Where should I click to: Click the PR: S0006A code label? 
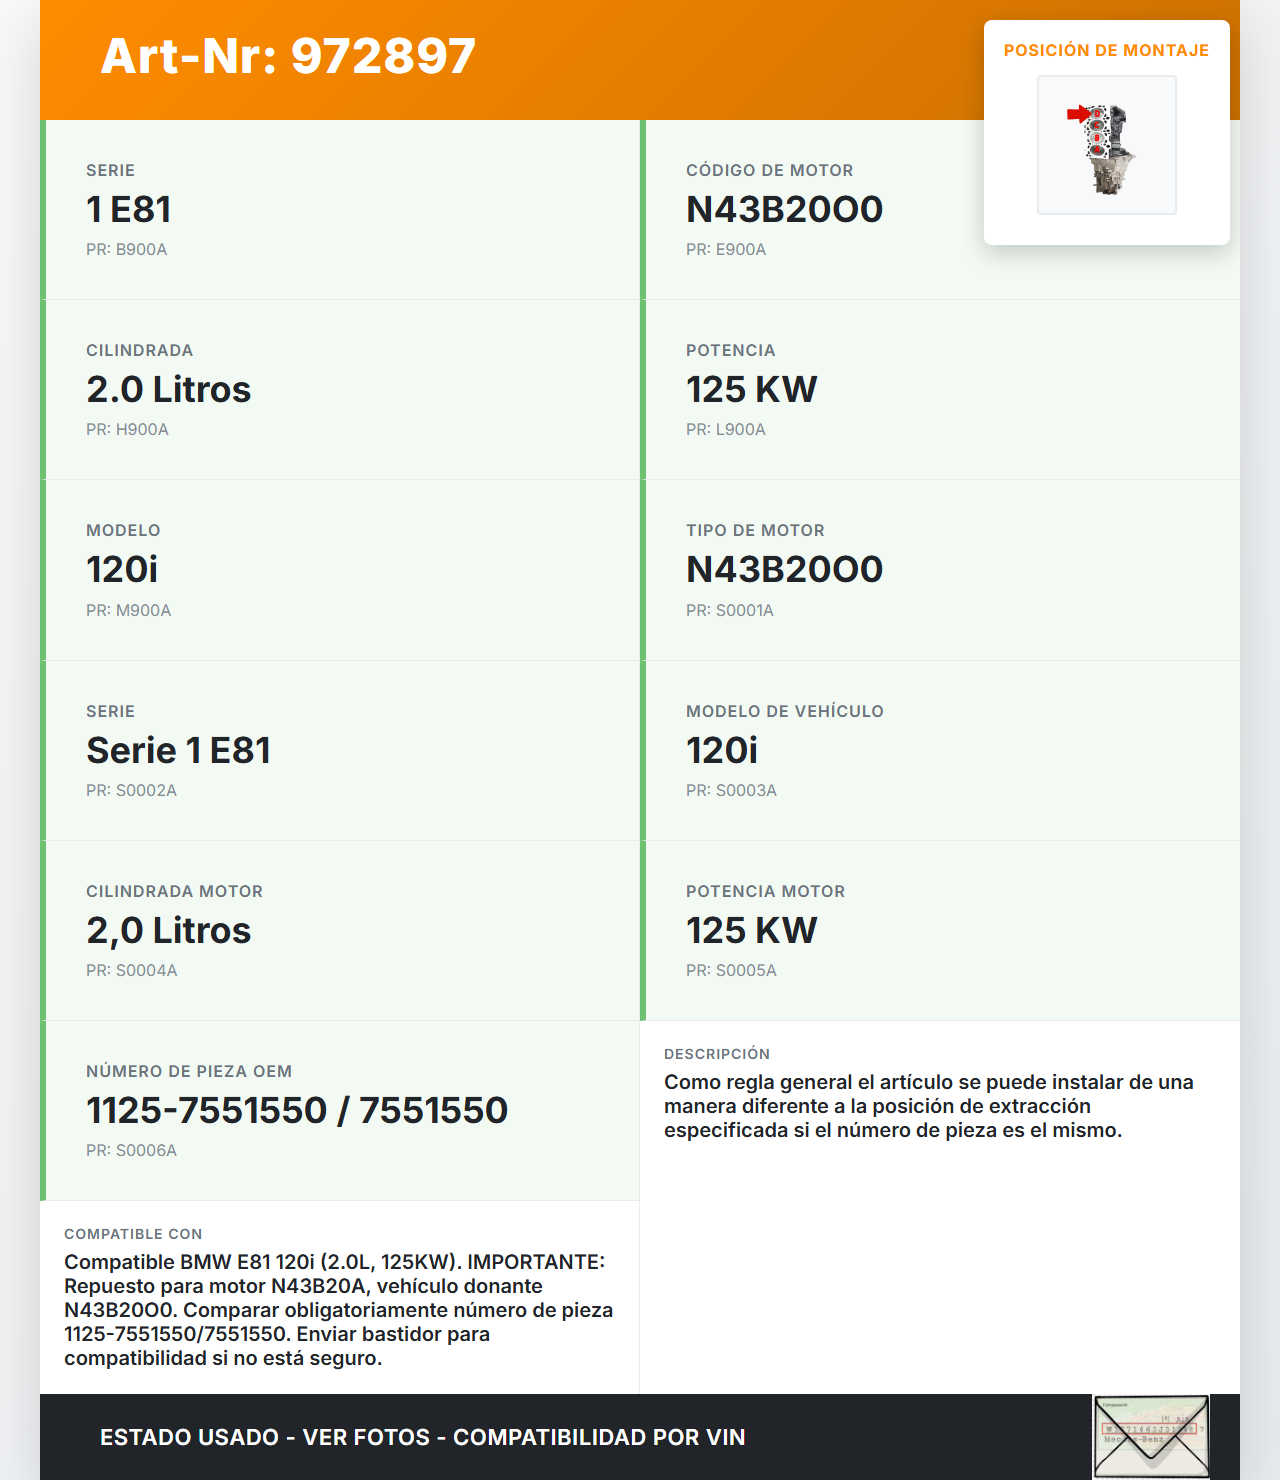131,1151
